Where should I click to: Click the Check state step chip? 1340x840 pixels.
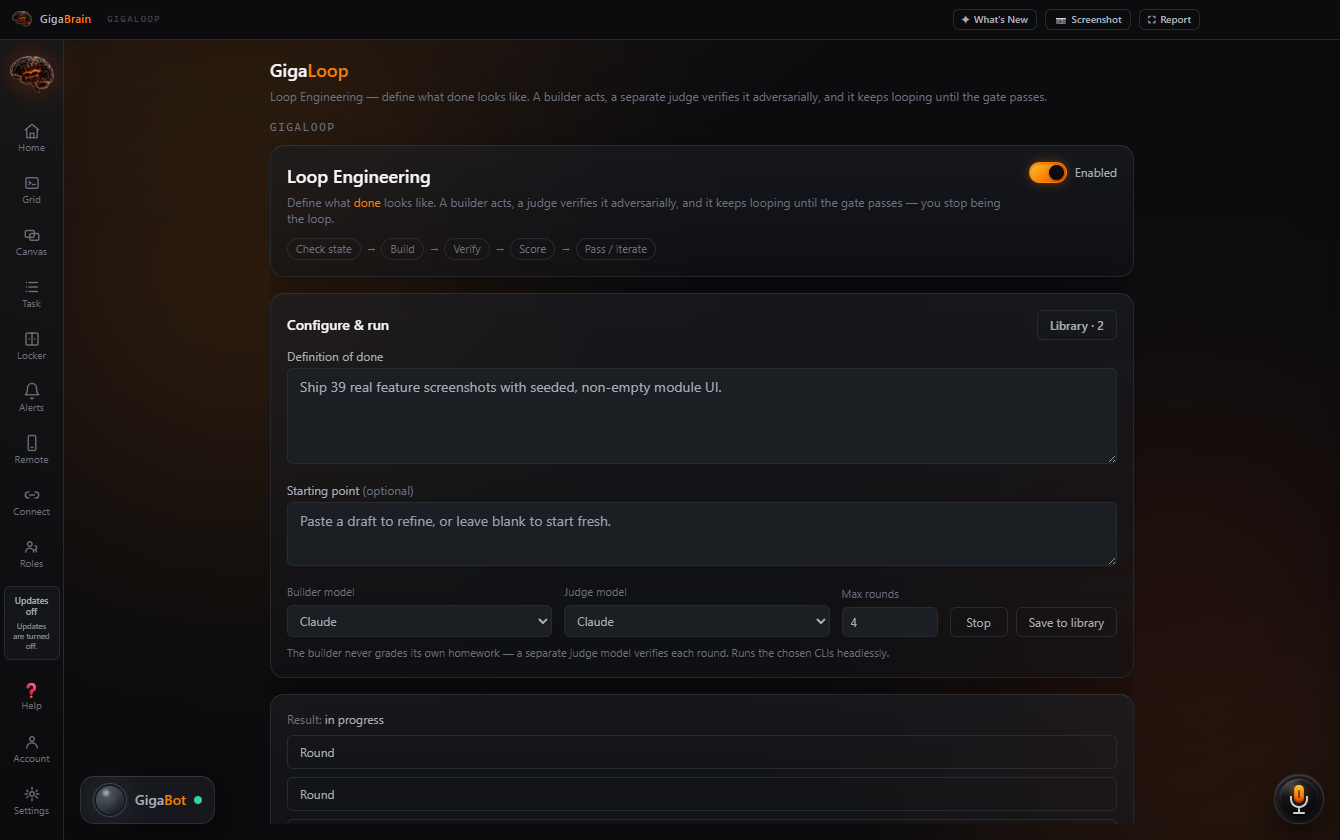(x=324, y=249)
